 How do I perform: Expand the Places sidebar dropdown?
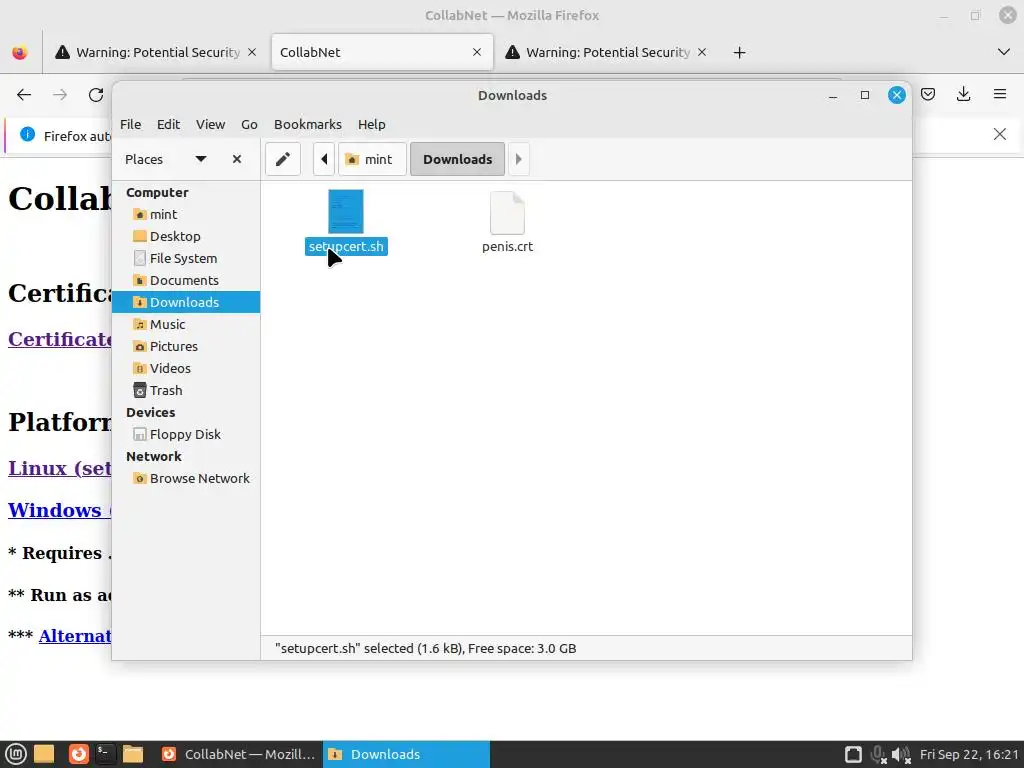(201, 159)
